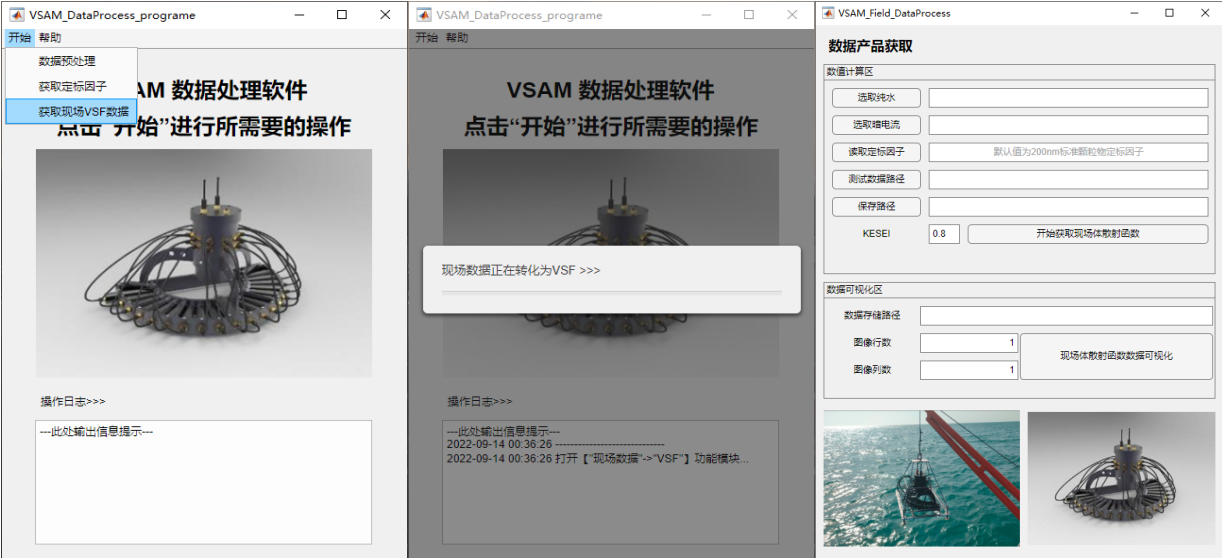Maximize the VSAM_Field_DataProcess window
The height and width of the screenshot is (558, 1222).
pyautogui.click(x=1169, y=13)
